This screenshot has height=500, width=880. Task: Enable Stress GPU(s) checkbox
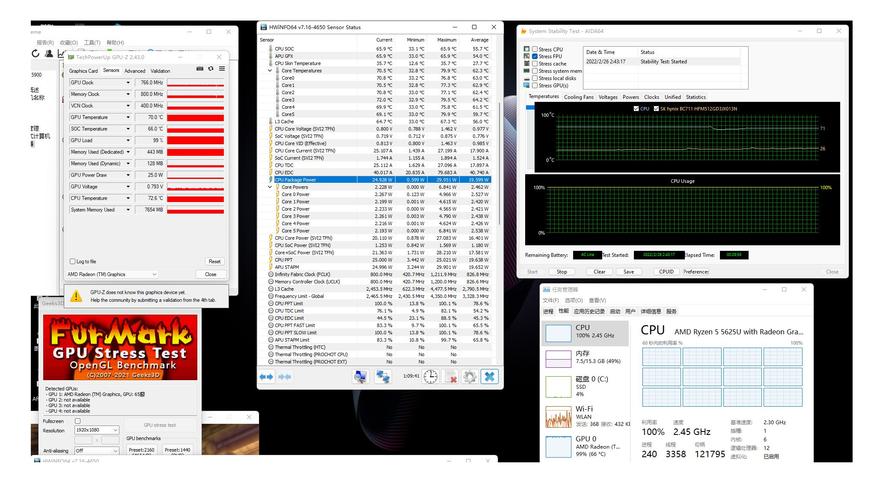point(535,86)
